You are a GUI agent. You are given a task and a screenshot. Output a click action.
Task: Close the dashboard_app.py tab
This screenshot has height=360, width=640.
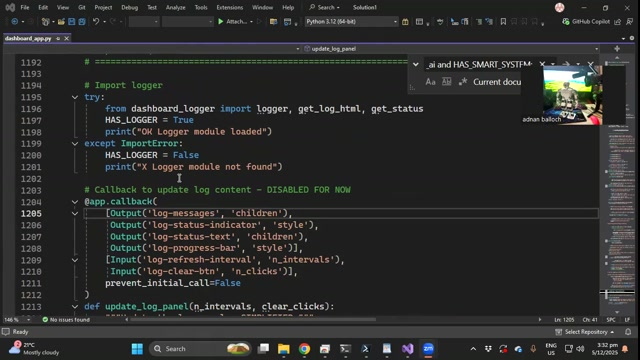point(67,38)
